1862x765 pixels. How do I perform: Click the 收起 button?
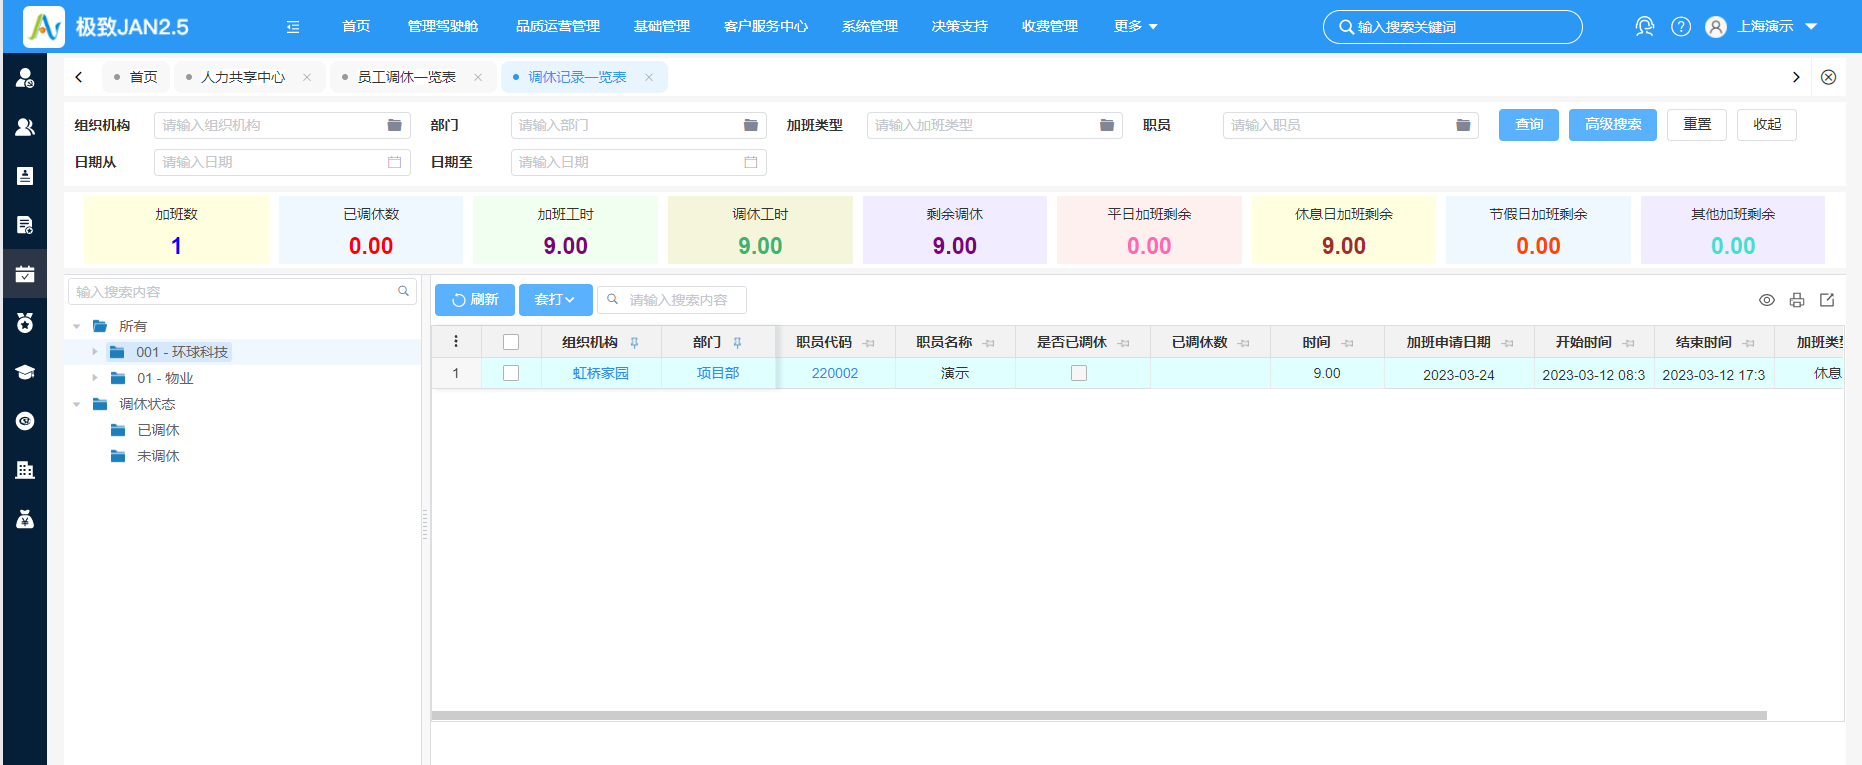tap(1767, 125)
